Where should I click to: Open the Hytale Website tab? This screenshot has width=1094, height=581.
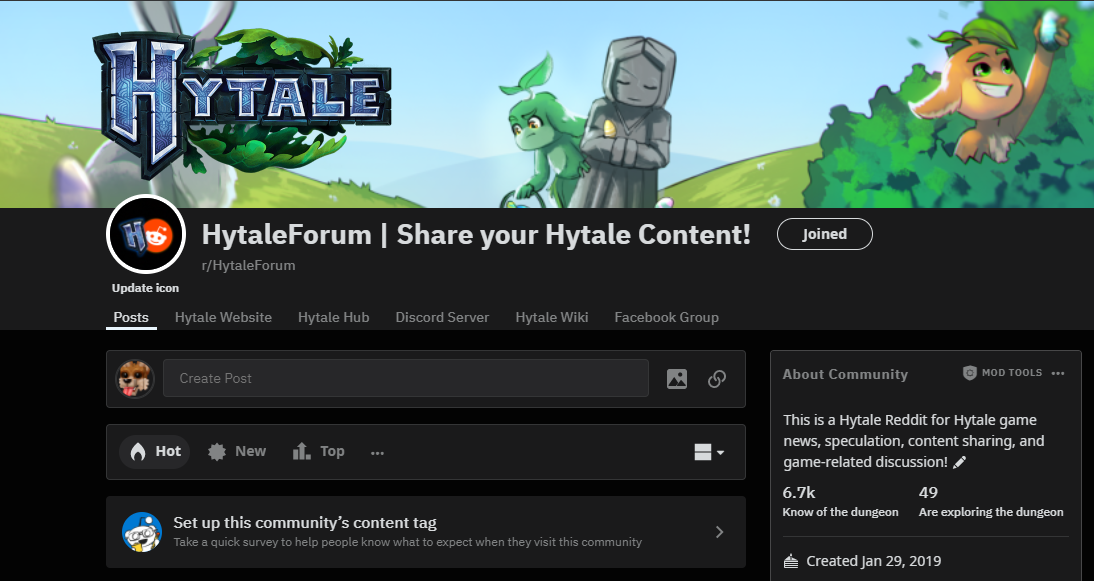point(223,317)
